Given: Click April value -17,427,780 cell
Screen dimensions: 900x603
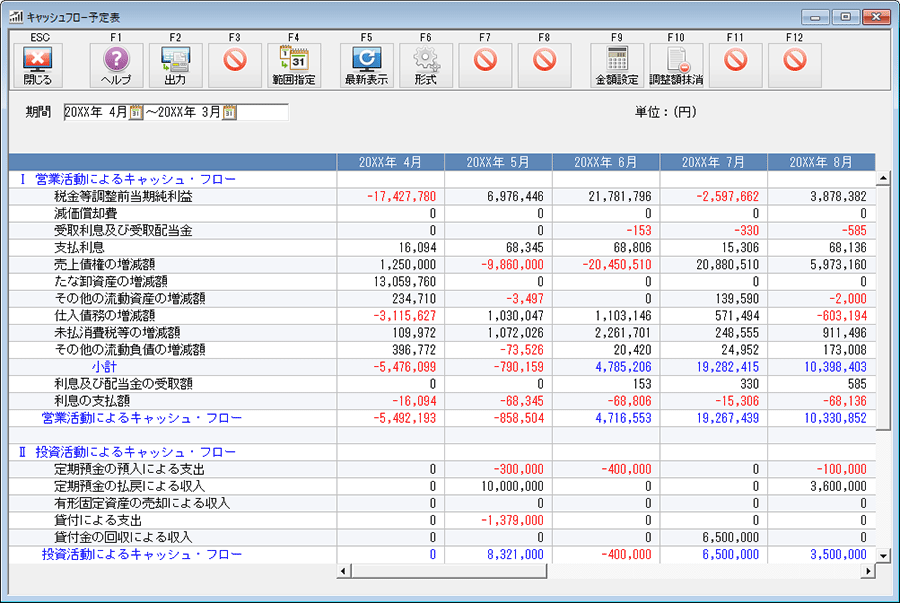Looking at the screenshot, I should [x=390, y=197].
